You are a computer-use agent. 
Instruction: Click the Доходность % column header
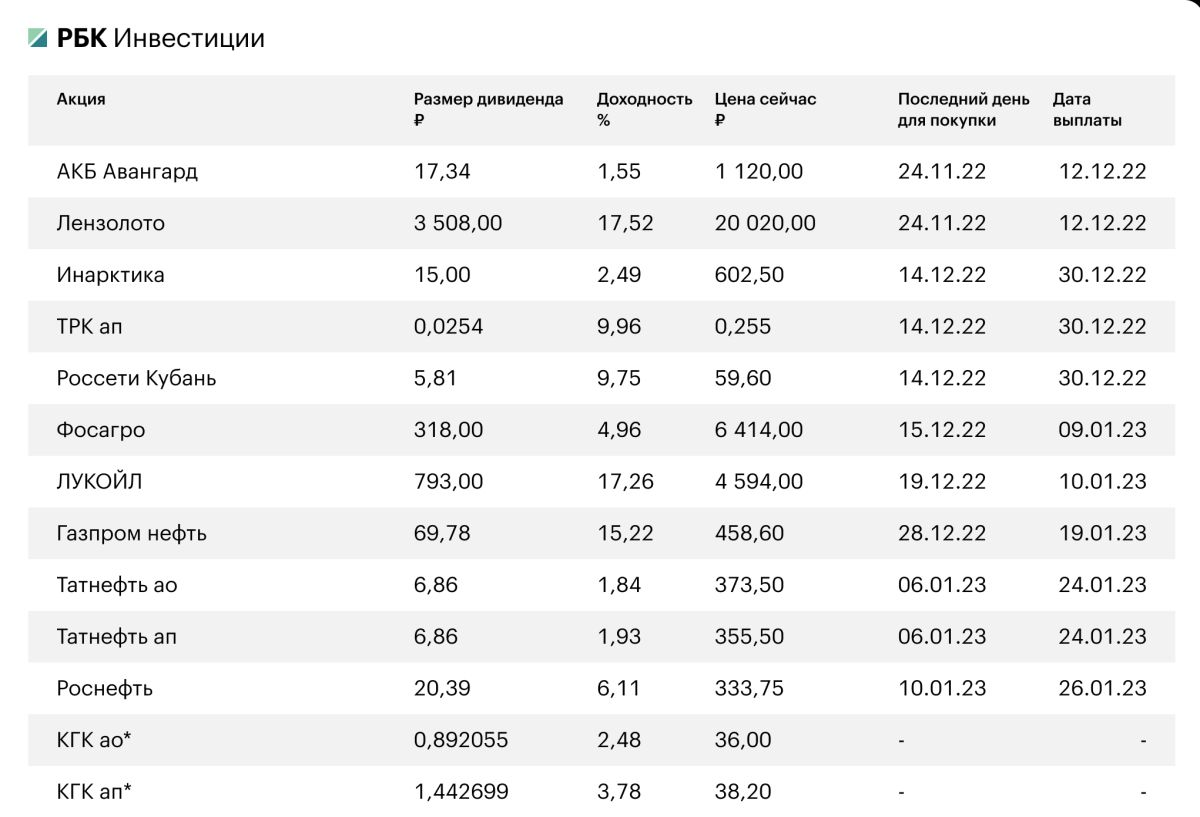pyautogui.click(x=645, y=109)
